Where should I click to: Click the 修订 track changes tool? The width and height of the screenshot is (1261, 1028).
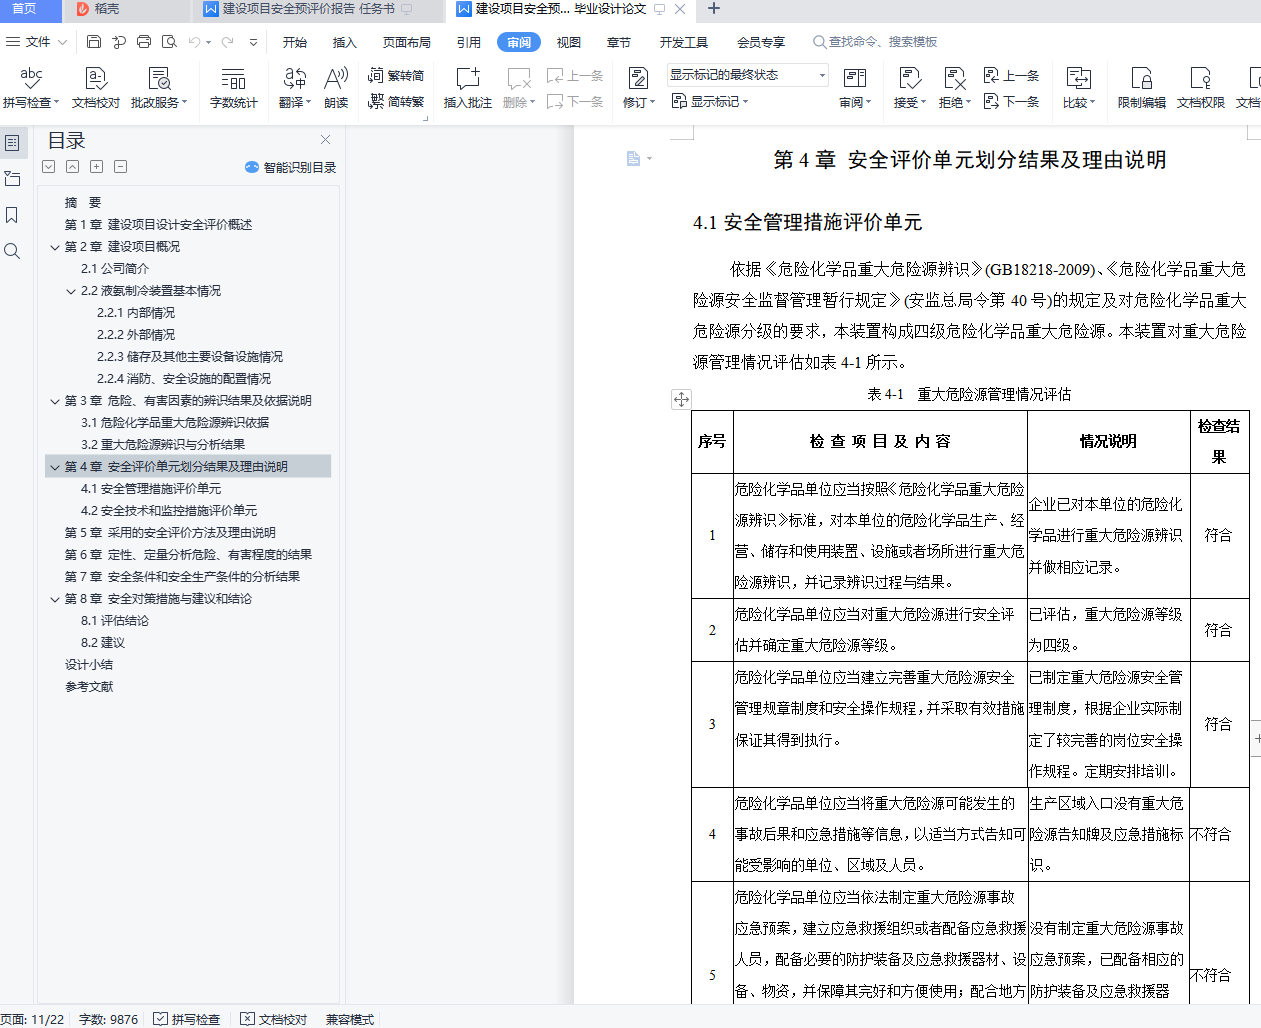pos(638,88)
